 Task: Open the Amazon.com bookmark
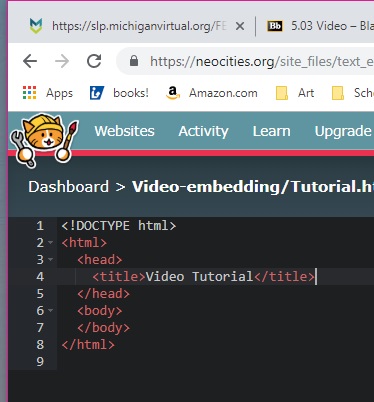(x=212, y=93)
